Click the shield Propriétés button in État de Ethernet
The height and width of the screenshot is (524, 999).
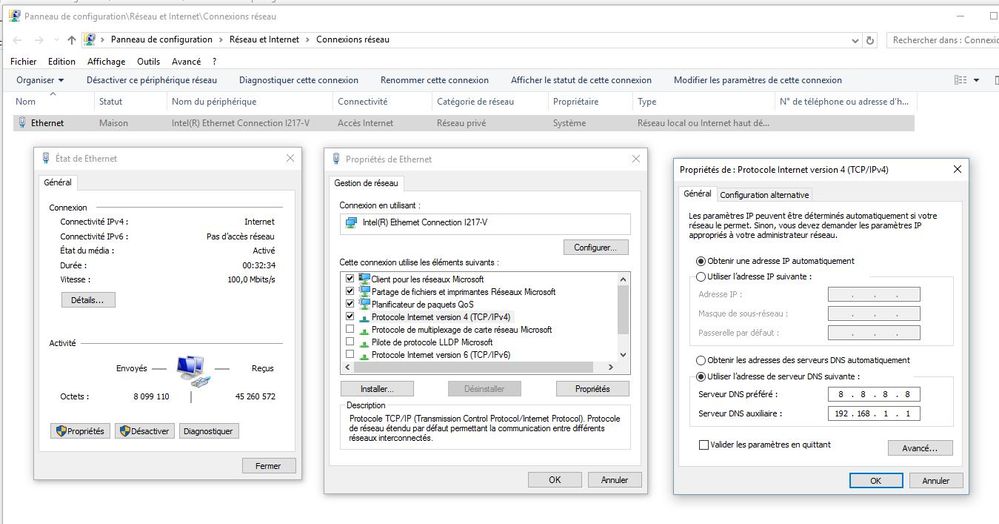click(x=80, y=431)
